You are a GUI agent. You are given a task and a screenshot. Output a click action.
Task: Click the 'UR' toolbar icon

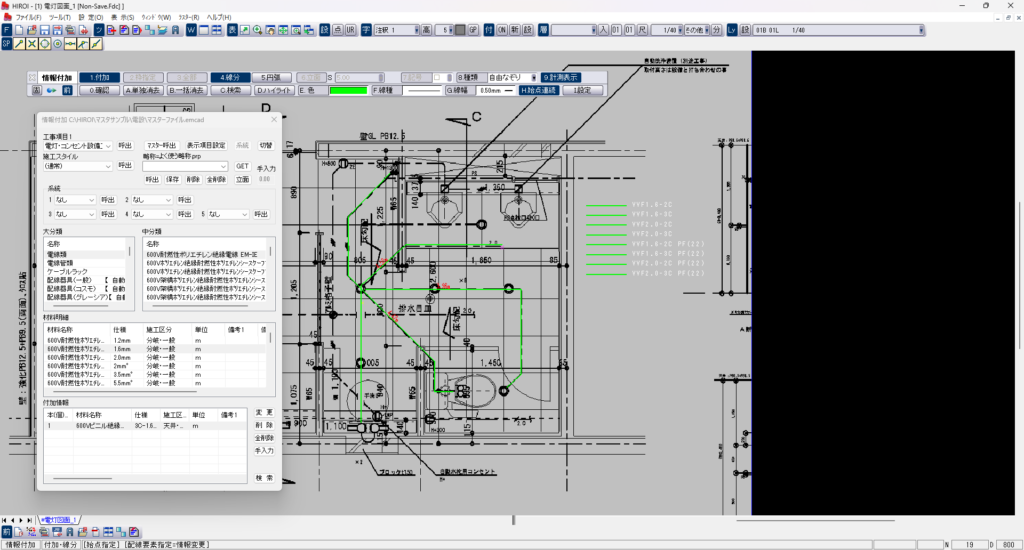point(351,30)
